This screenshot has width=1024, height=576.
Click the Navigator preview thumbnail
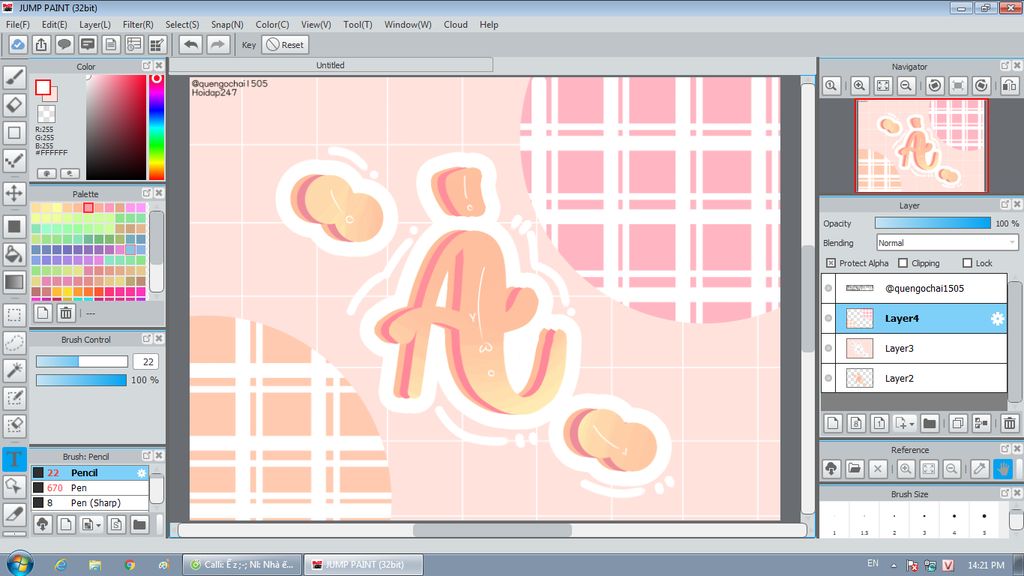click(x=921, y=146)
